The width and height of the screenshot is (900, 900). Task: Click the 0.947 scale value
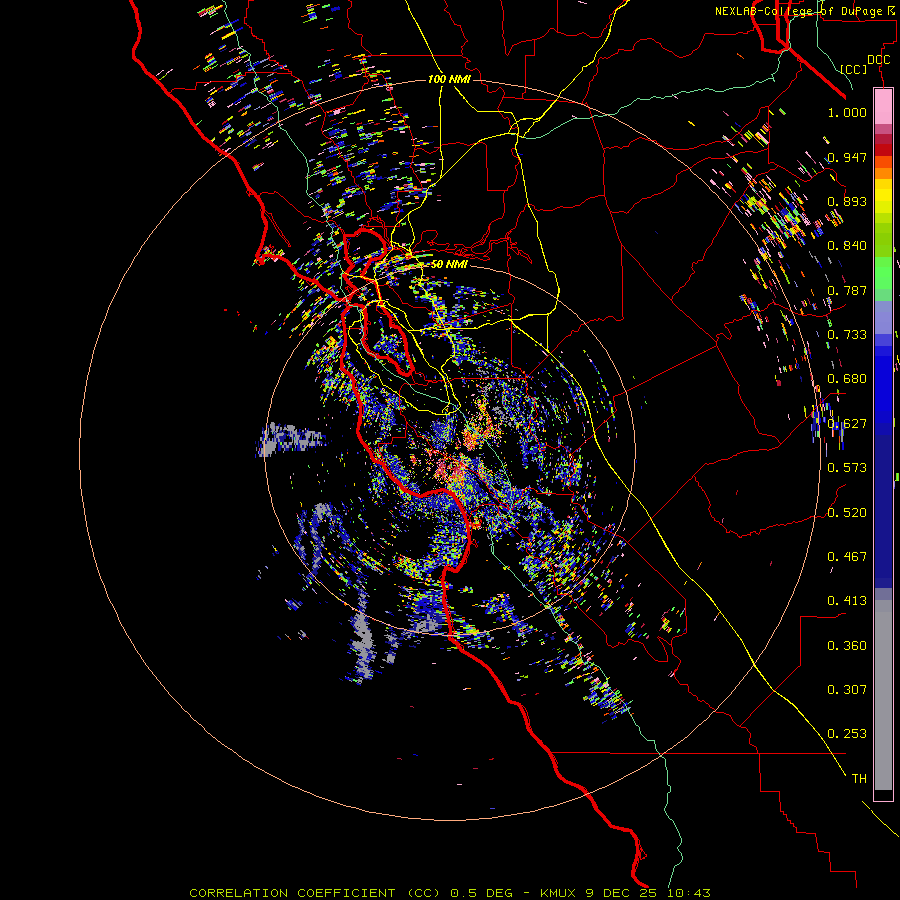pyautogui.click(x=847, y=157)
